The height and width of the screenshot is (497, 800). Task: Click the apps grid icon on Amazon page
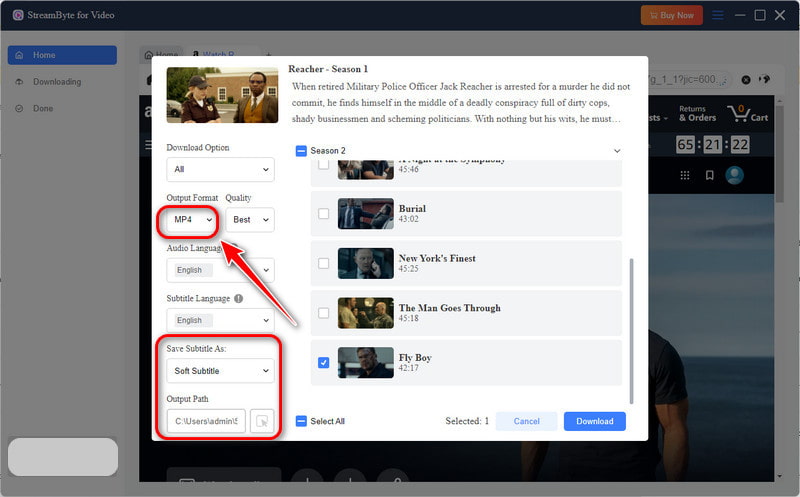685,176
